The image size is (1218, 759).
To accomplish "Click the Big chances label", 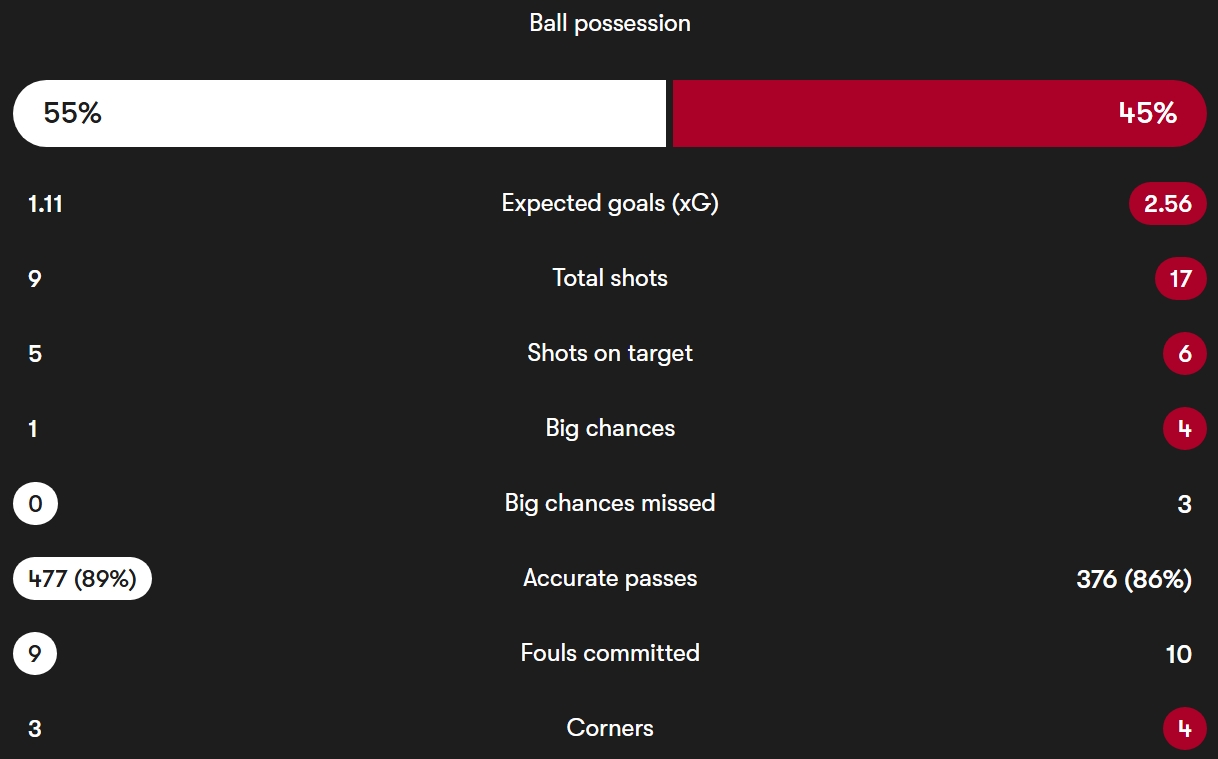I will click(609, 428).
